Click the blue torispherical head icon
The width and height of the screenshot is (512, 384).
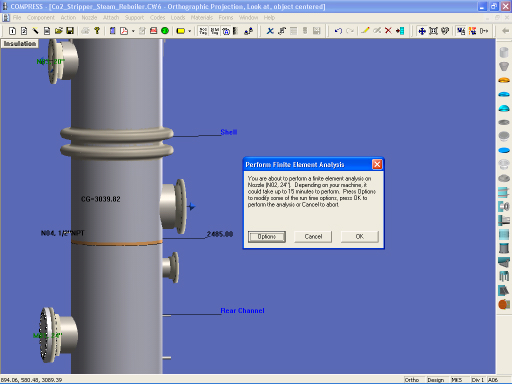tap(504, 94)
